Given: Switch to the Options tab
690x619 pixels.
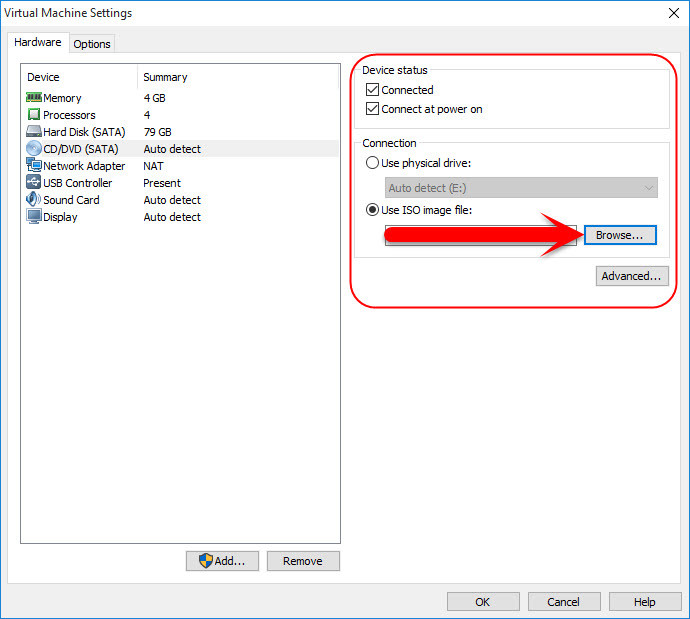Looking at the screenshot, I should [x=92, y=44].
